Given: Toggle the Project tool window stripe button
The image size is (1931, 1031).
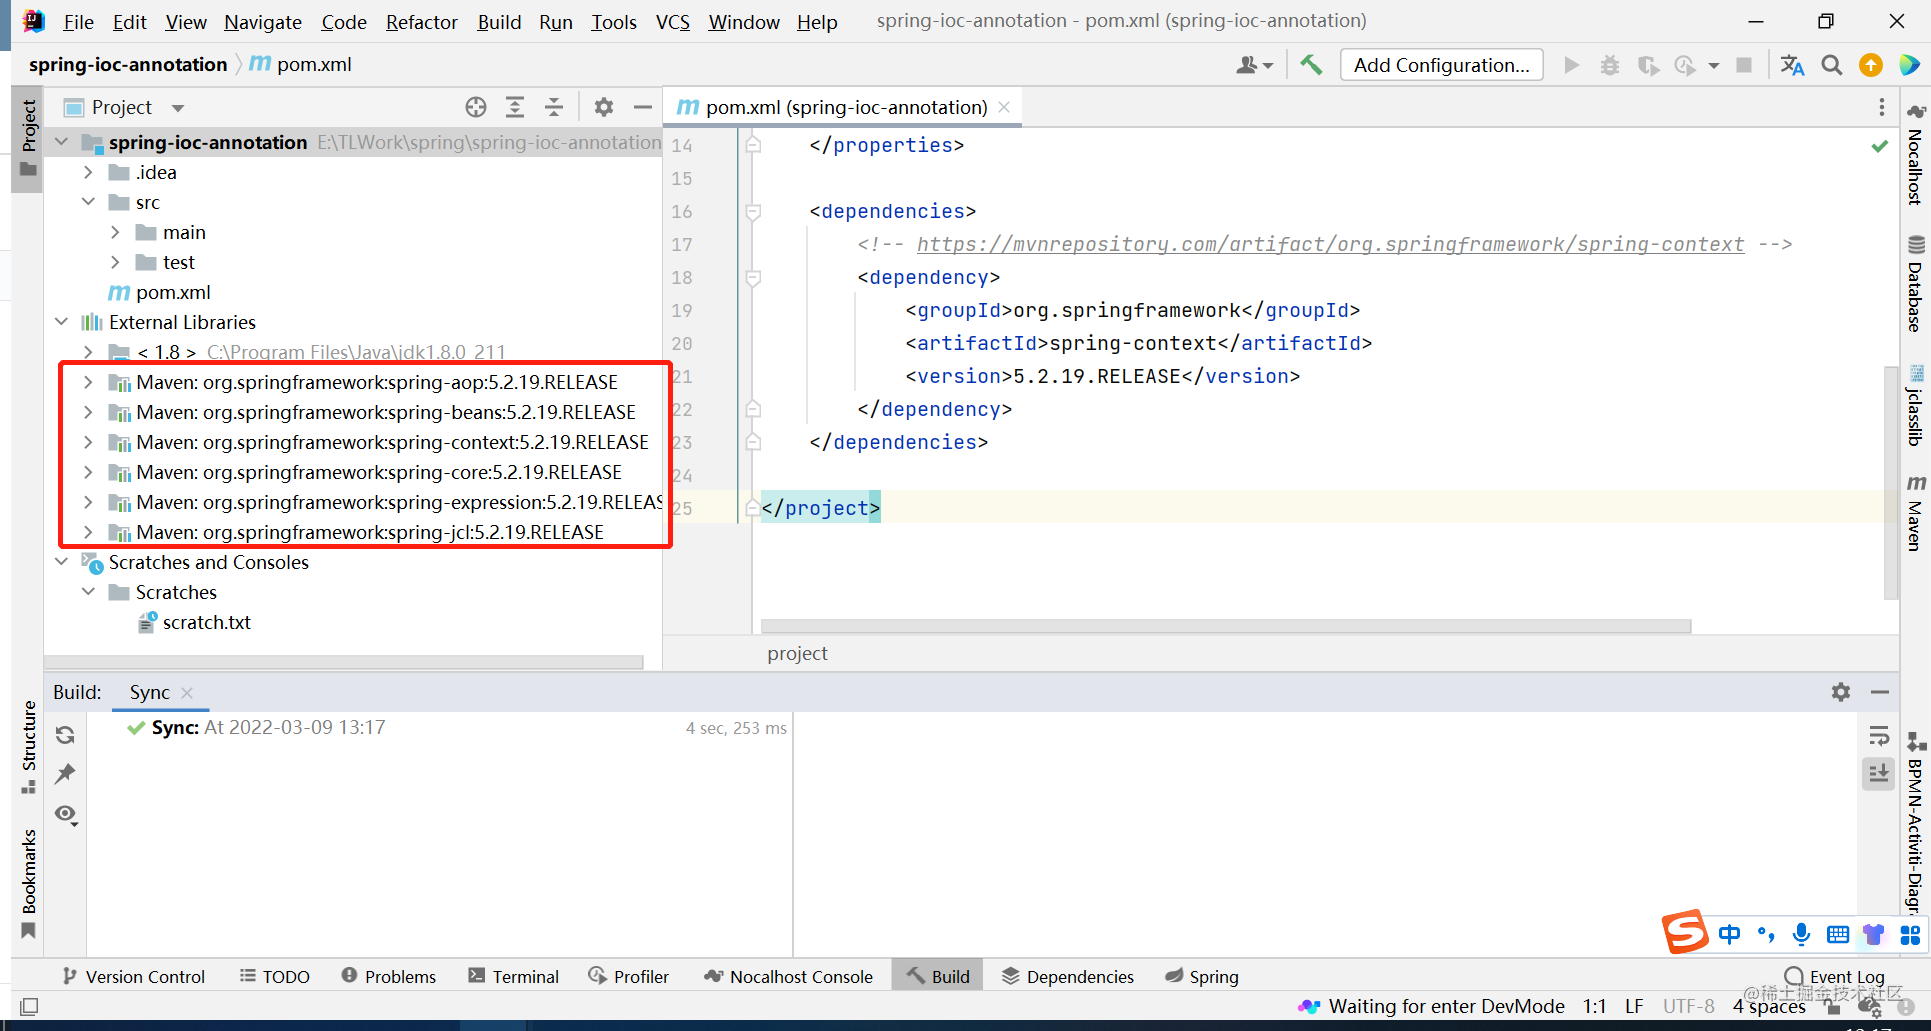Looking at the screenshot, I should 28,137.
